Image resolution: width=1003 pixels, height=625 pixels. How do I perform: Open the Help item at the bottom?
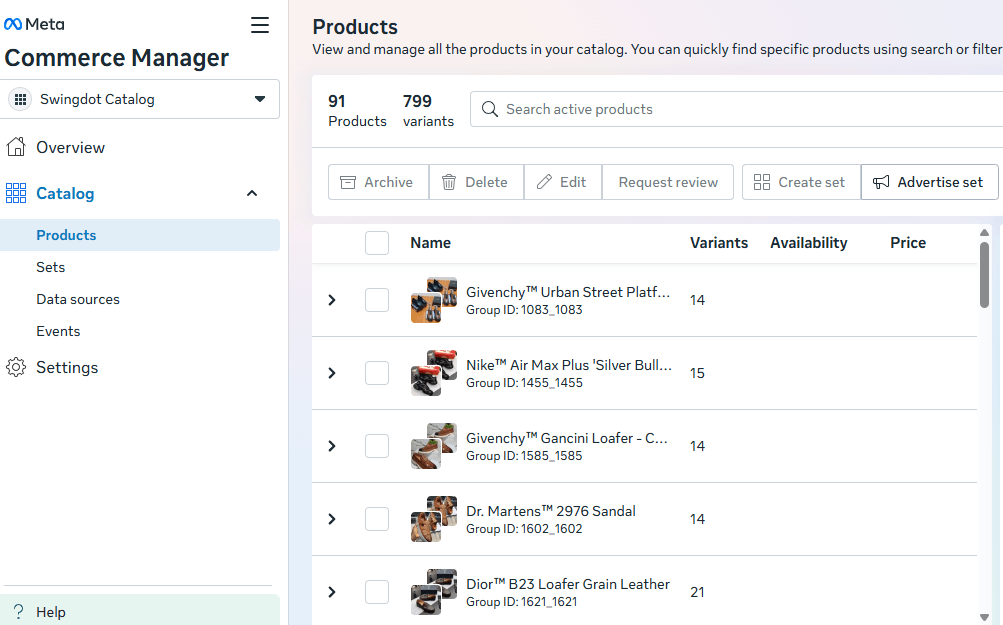click(139, 611)
